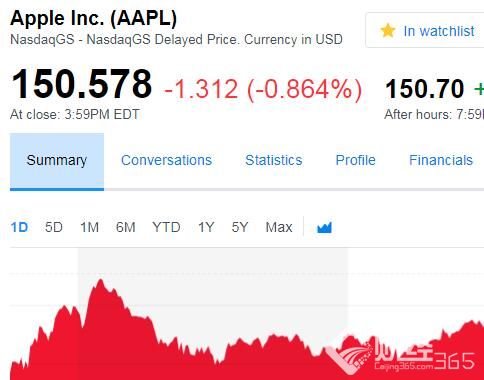Open the Profile tab
This screenshot has height=380, width=484.
click(x=355, y=160)
